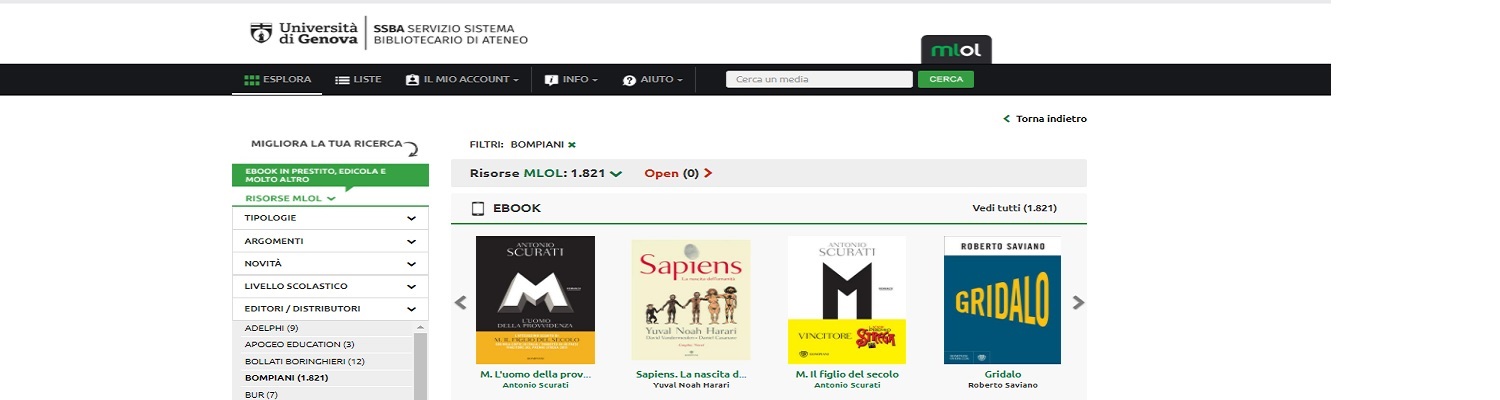1500x400 pixels.
Task: Click the publishers list scroll-up arrow
Action: coord(421,327)
